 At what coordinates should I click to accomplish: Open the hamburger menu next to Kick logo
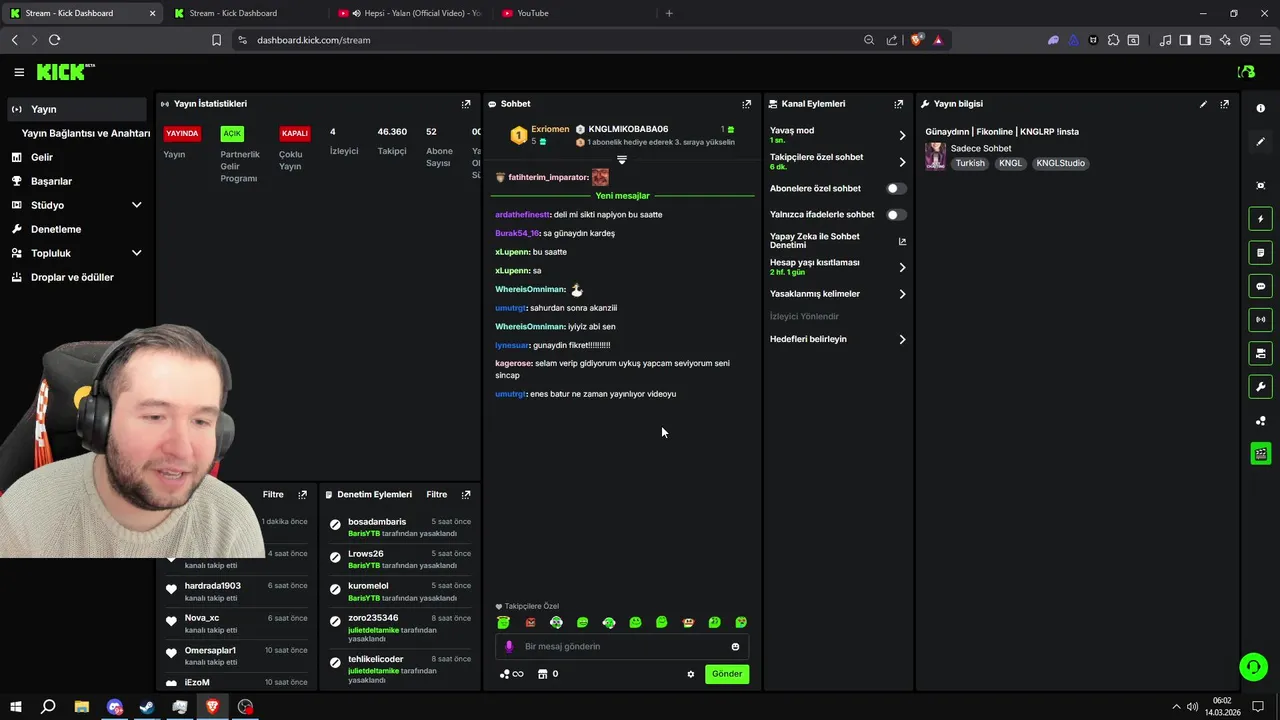point(19,72)
